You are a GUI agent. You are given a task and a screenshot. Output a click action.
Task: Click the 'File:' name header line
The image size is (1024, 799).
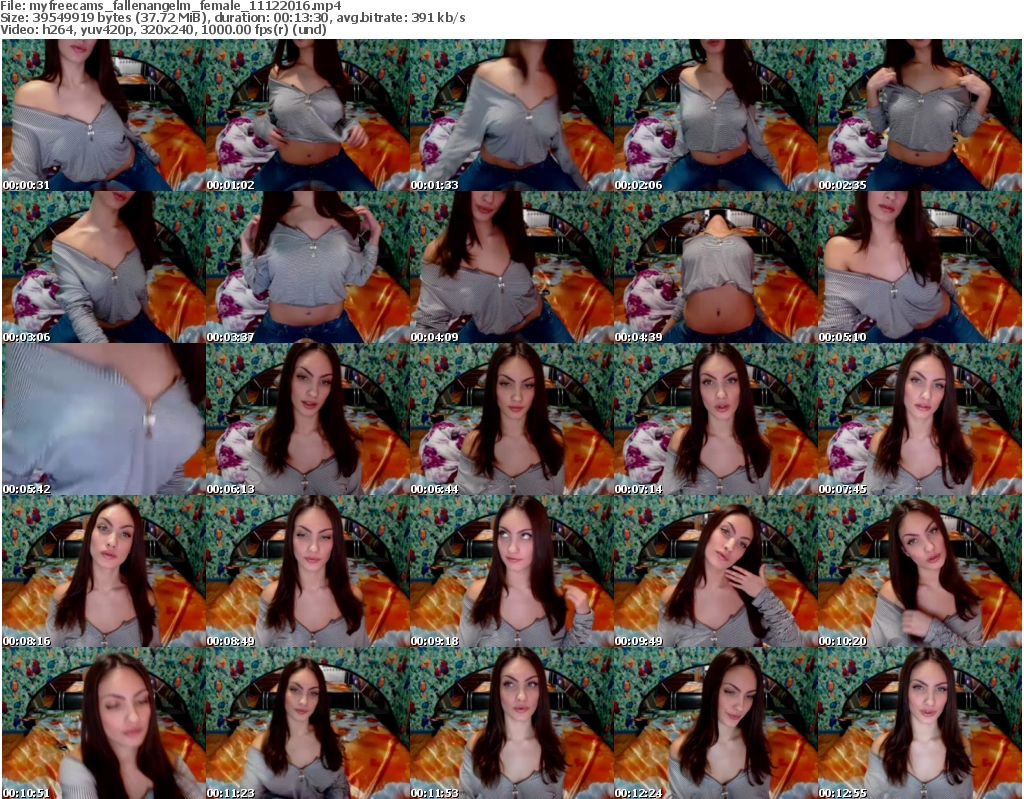pos(170,6)
